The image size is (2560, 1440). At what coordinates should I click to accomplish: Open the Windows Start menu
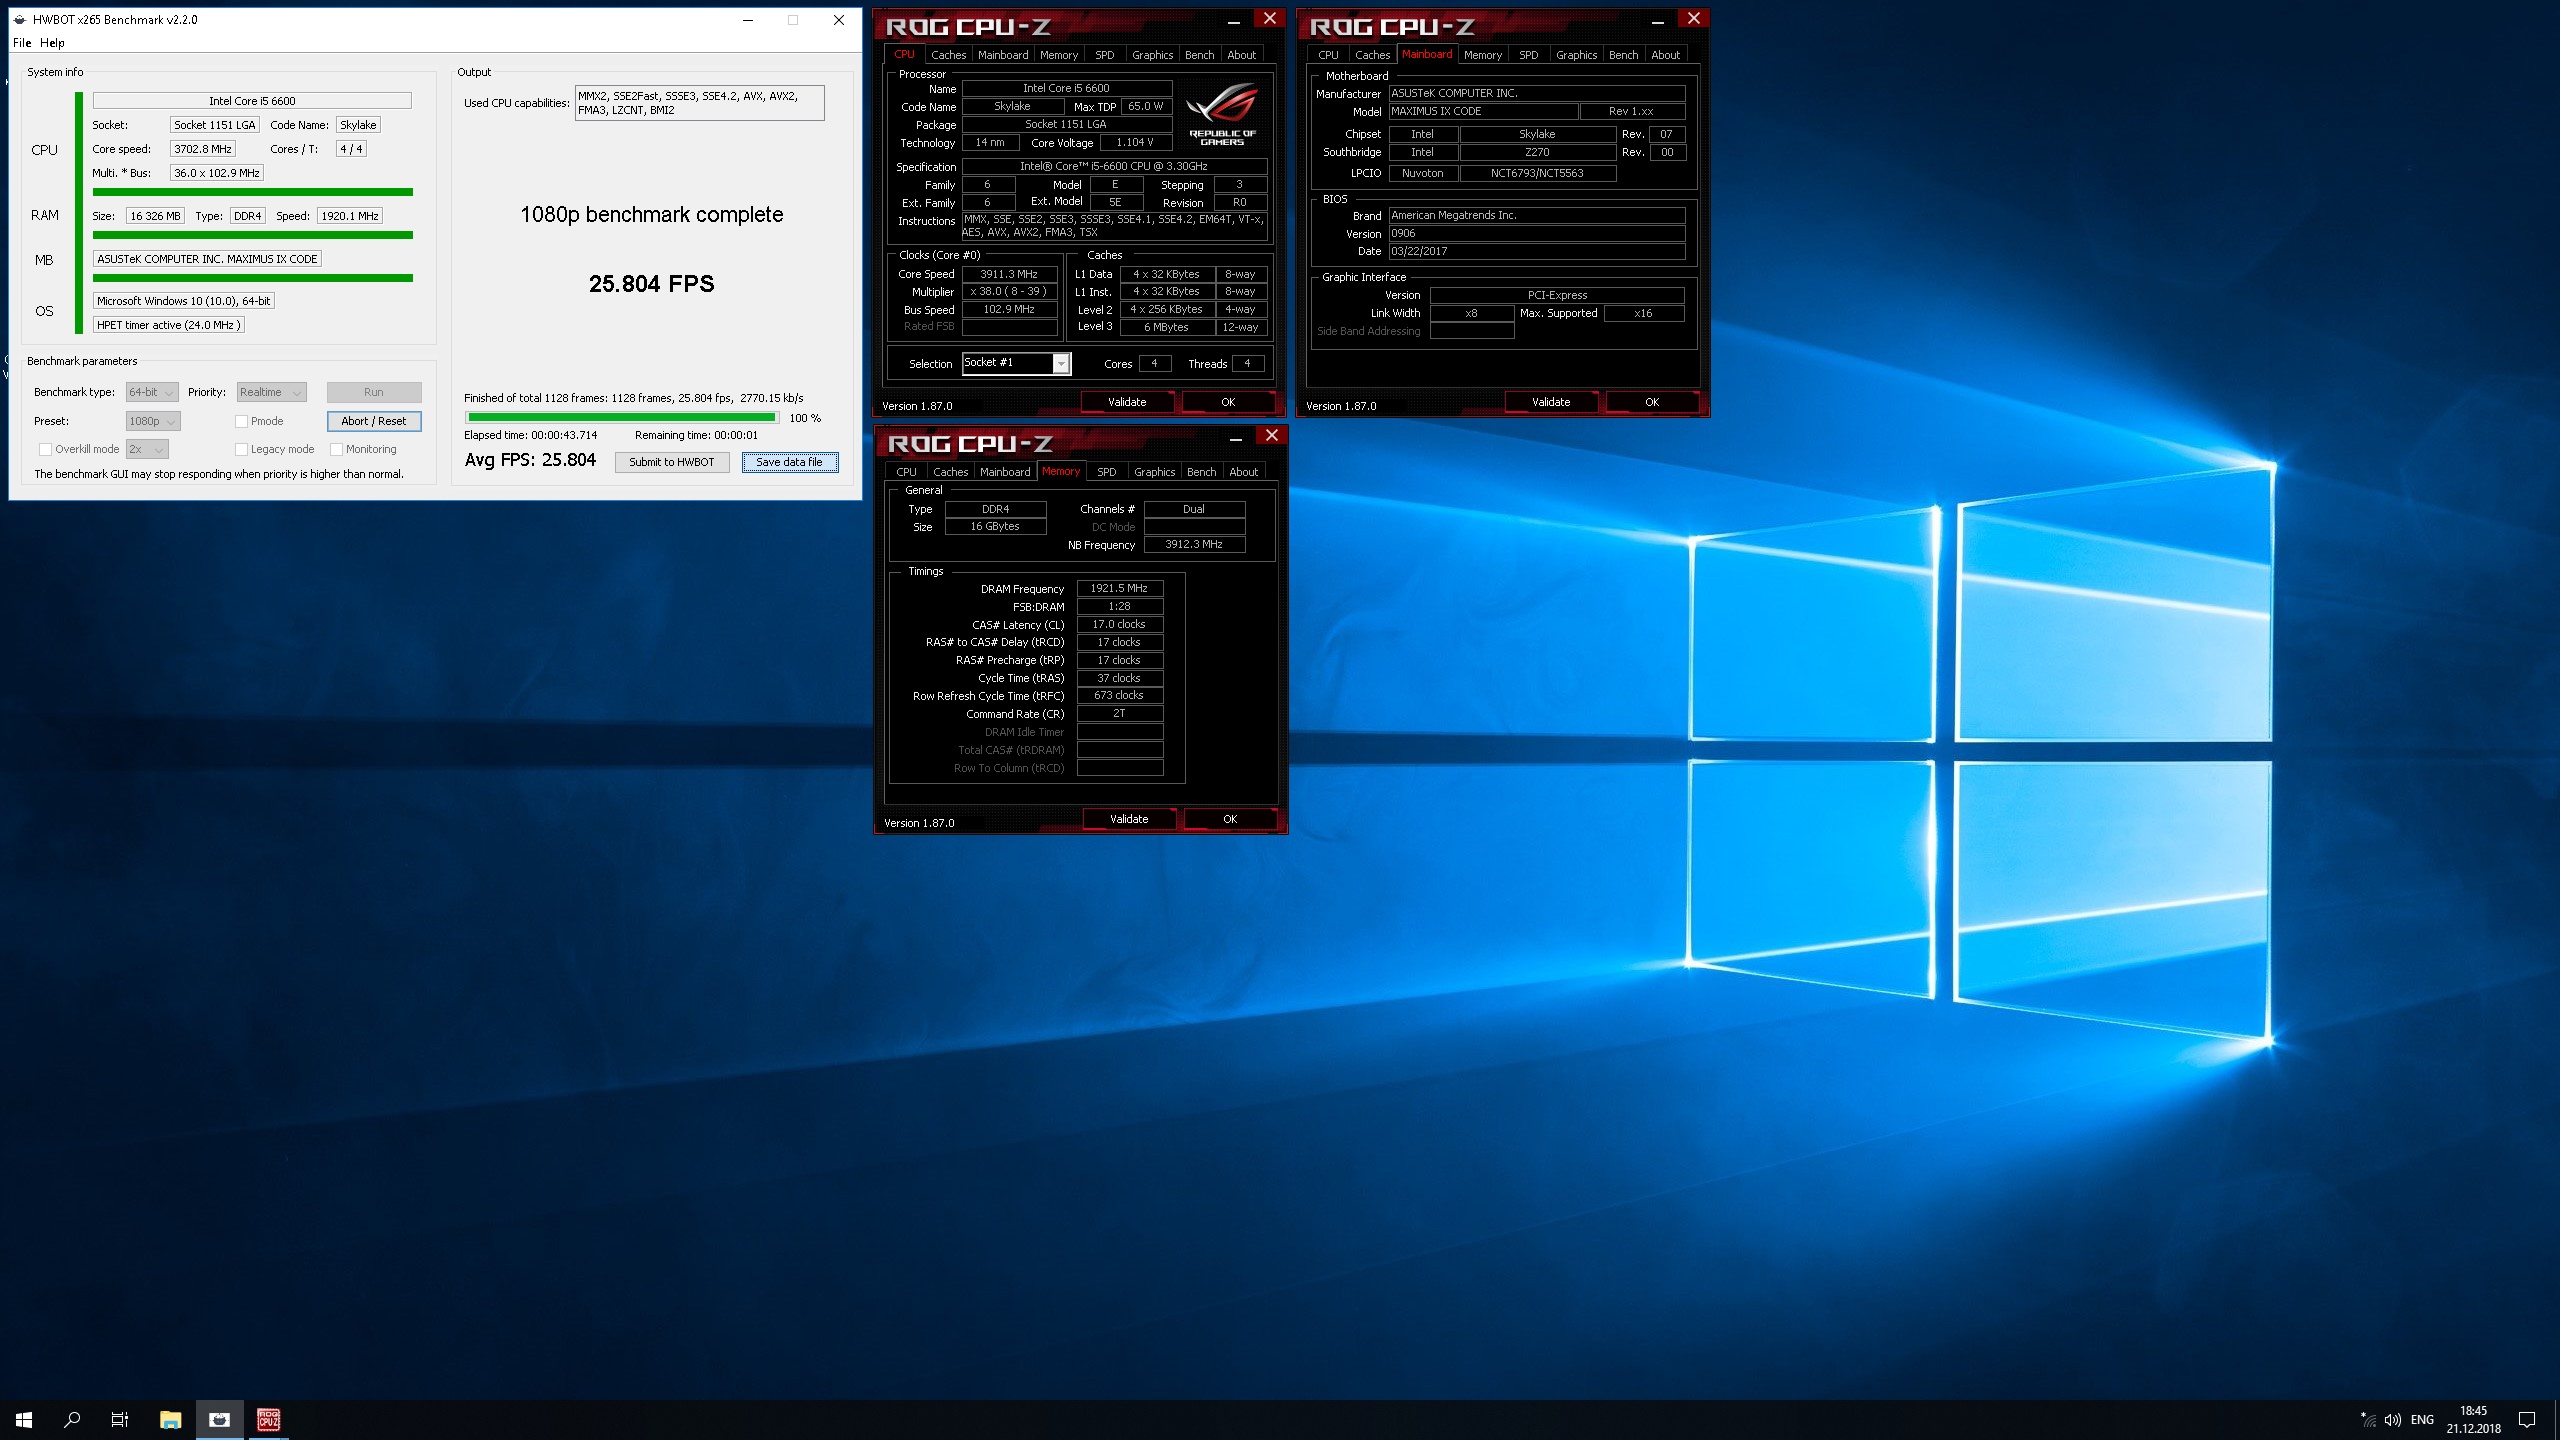24,1419
